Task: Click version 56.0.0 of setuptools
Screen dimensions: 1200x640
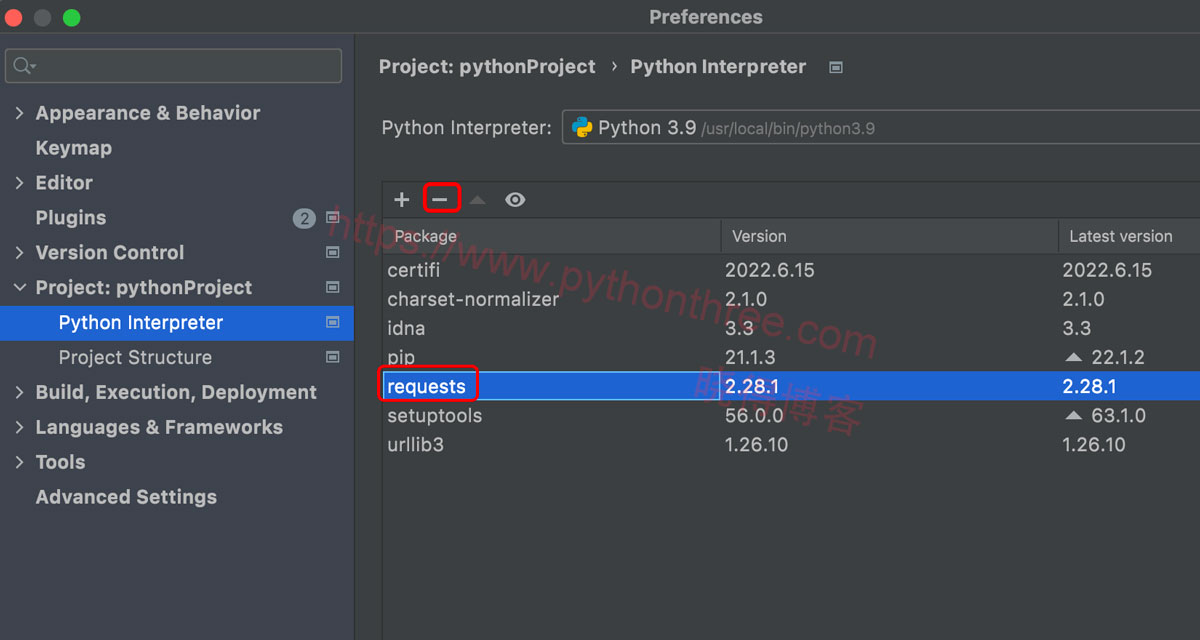Action: click(x=754, y=415)
